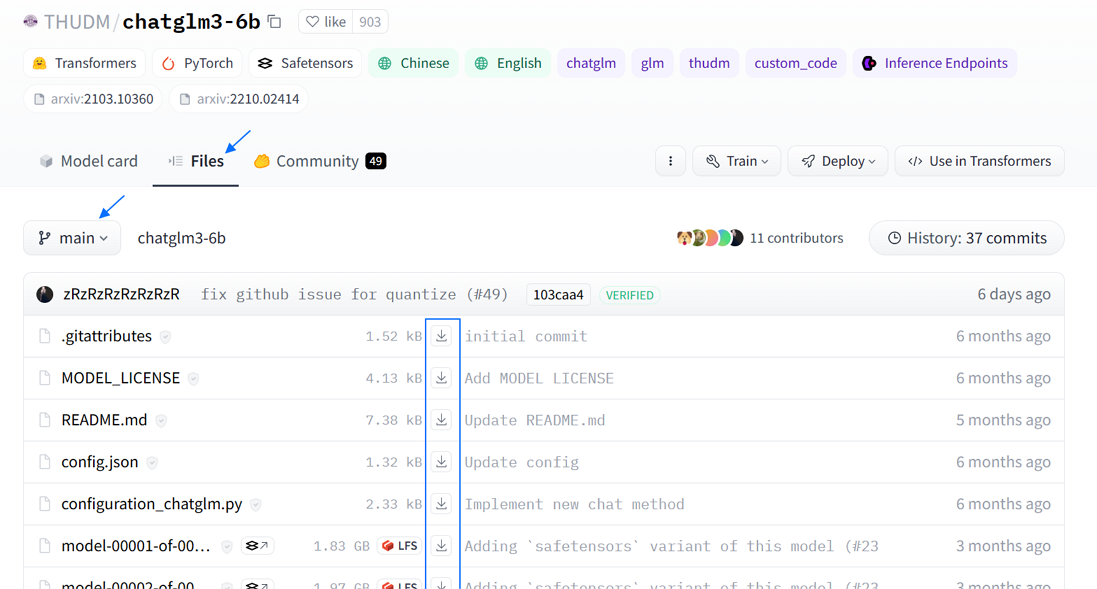Expand the main branch dropdown
Screen dimensions: 1097x589
(x=72, y=238)
